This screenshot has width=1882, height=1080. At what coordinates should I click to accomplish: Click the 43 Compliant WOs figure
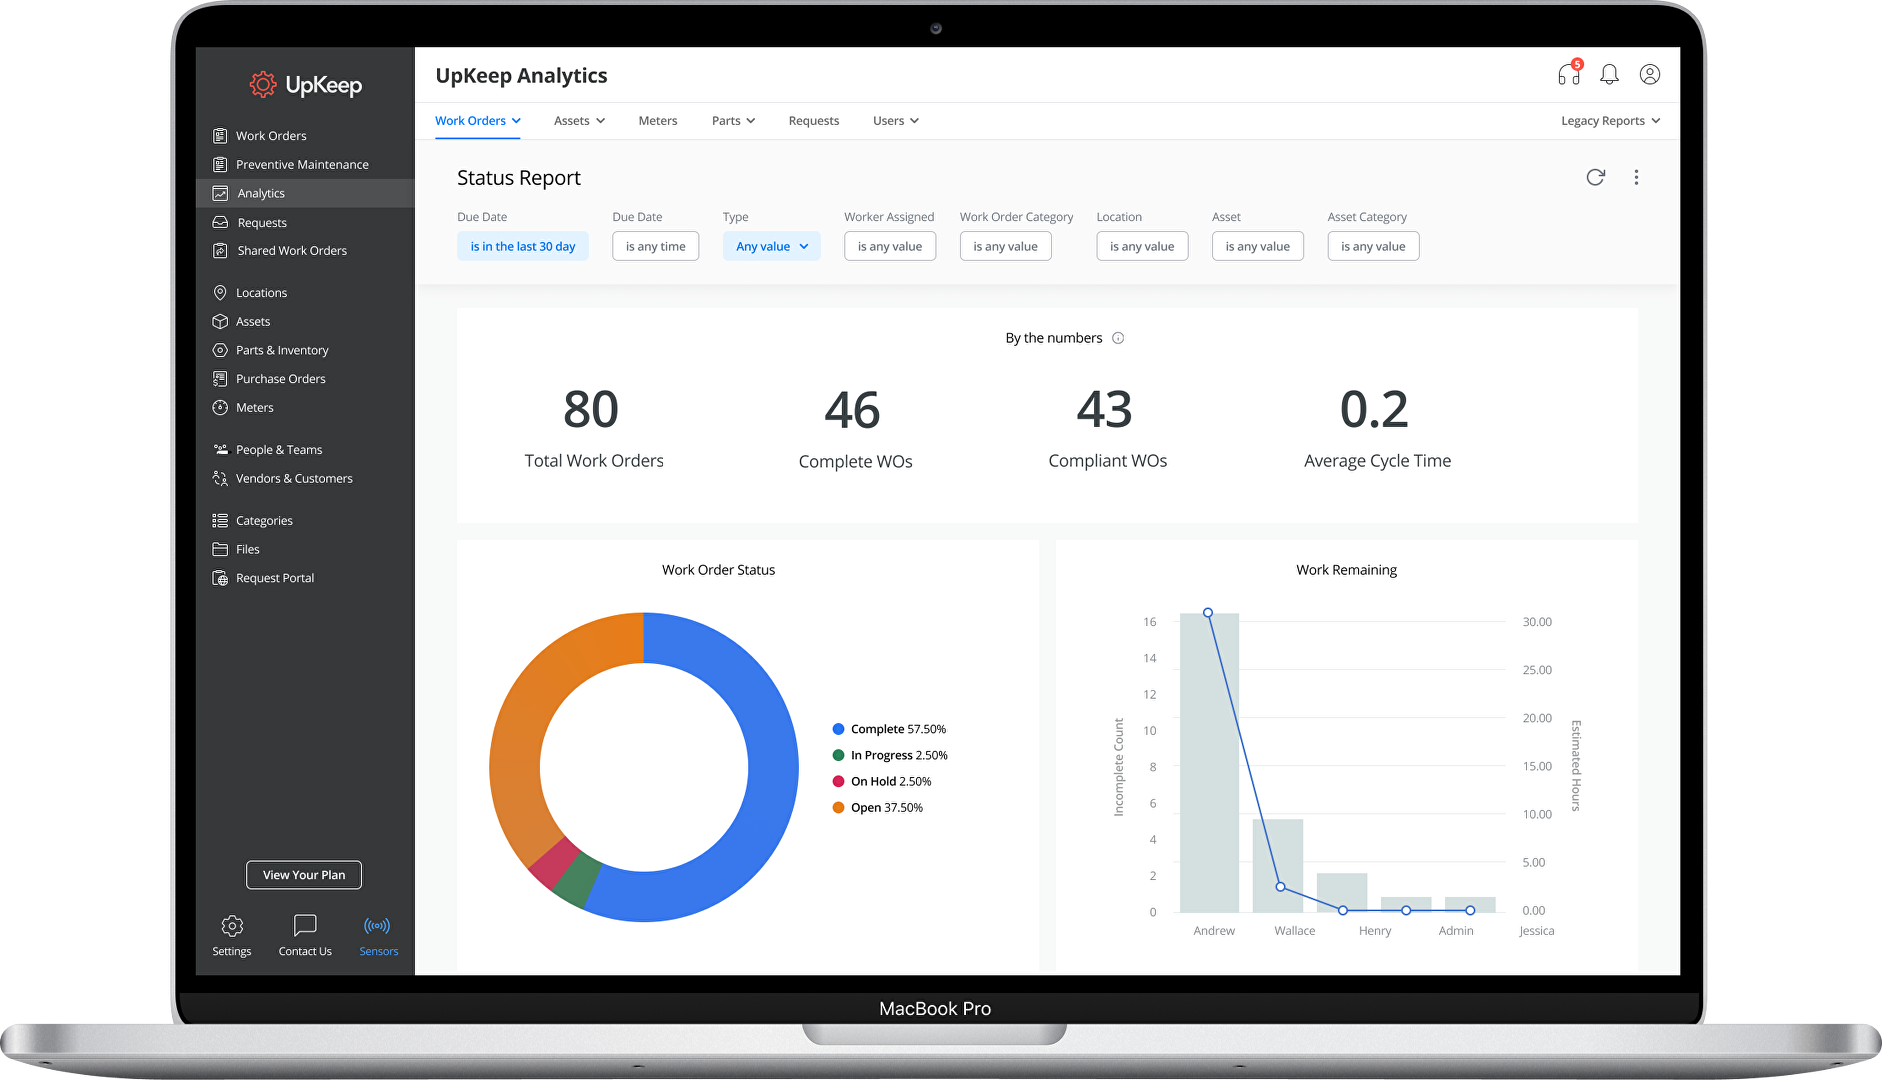(x=1105, y=411)
